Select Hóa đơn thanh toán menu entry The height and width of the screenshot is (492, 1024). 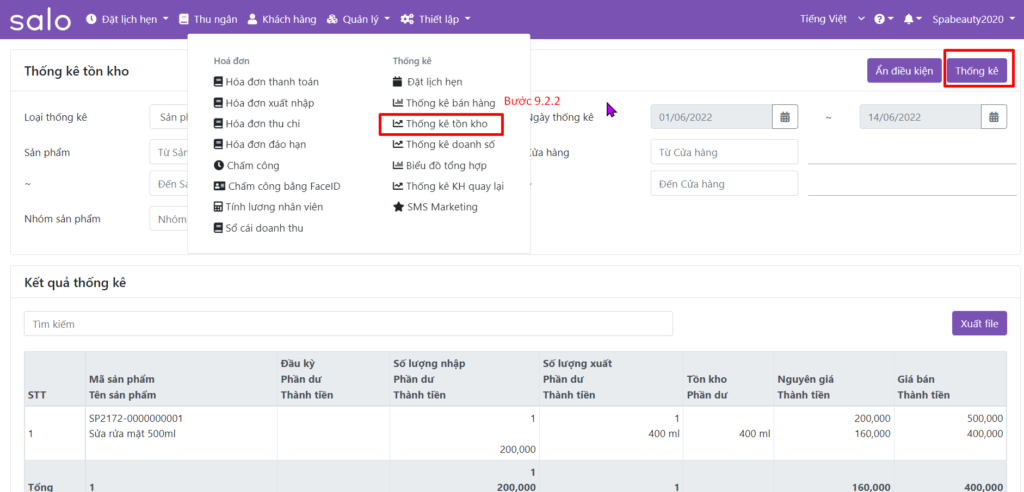pyautogui.click(x=266, y=82)
